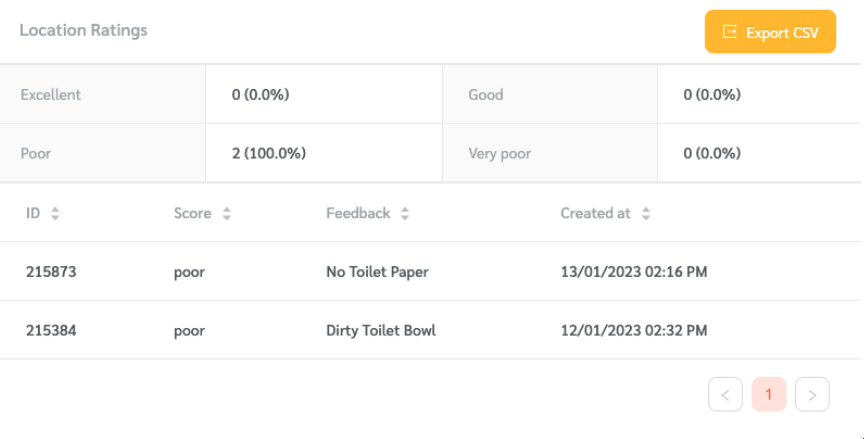Sort by Created at arrow icon
The height and width of the screenshot is (439, 864).
coord(646,213)
